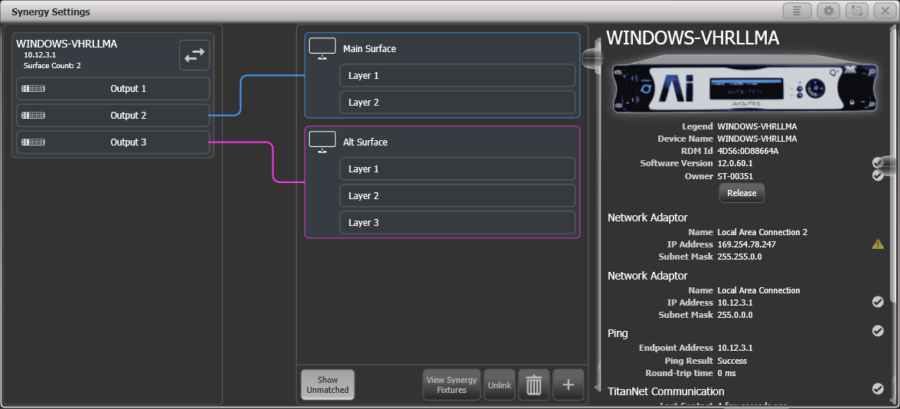
Task: Click the check icon beside Owner ST-00351
Action: [878, 175]
